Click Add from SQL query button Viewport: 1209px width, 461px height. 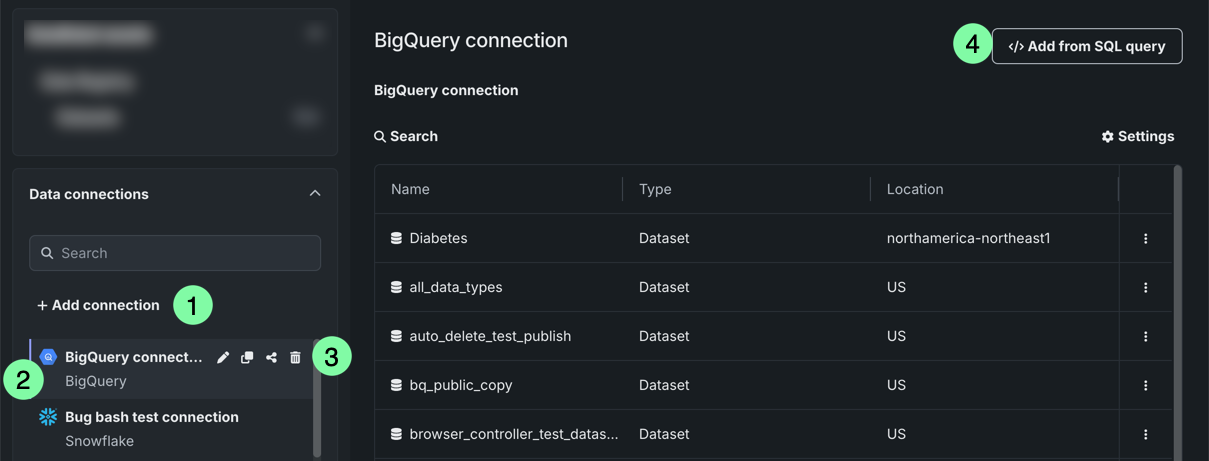[x=1087, y=46]
